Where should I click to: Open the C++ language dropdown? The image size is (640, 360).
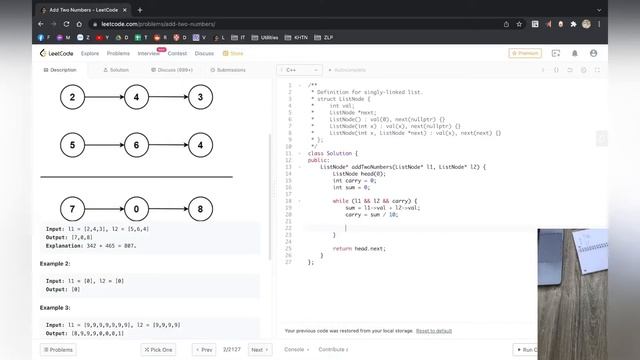coord(299,70)
